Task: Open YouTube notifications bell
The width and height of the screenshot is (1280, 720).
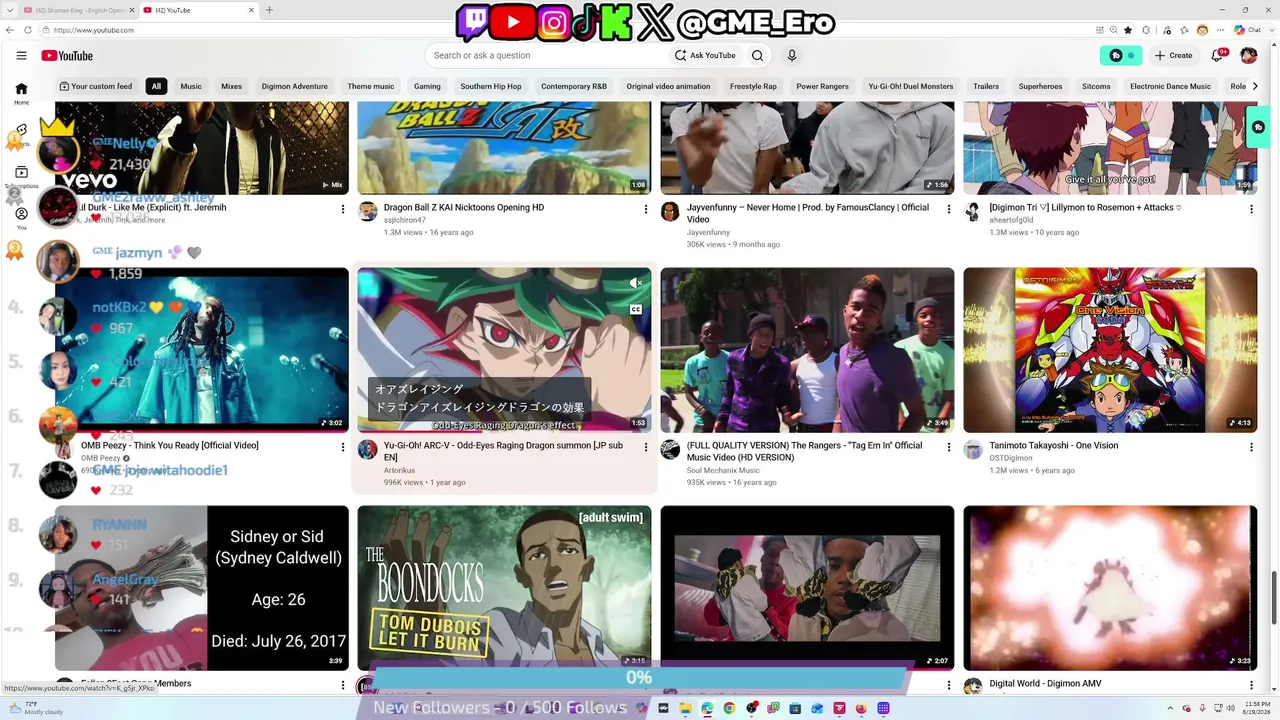Action: (x=1218, y=56)
